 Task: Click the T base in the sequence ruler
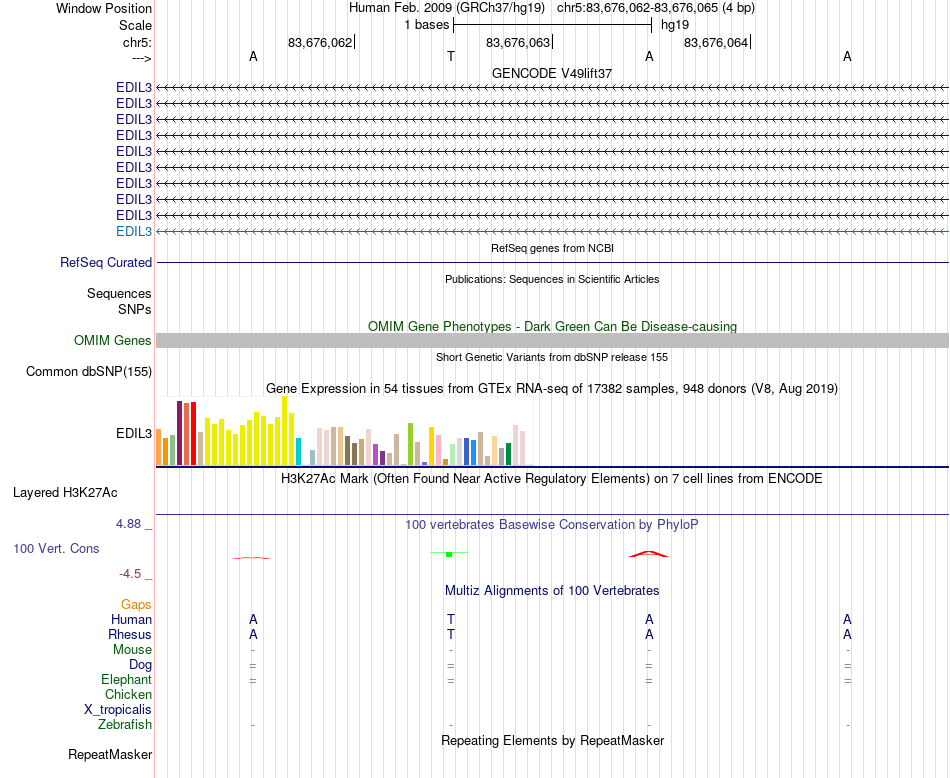click(451, 56)
